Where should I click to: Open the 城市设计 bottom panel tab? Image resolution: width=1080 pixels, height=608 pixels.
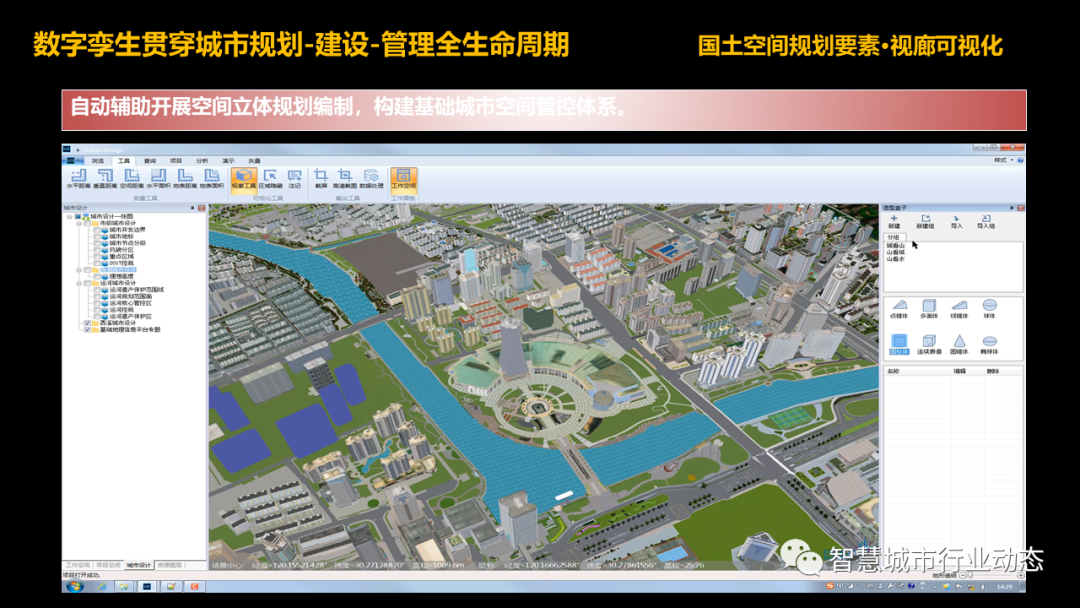pyautogui.click(x=138, y=565)
